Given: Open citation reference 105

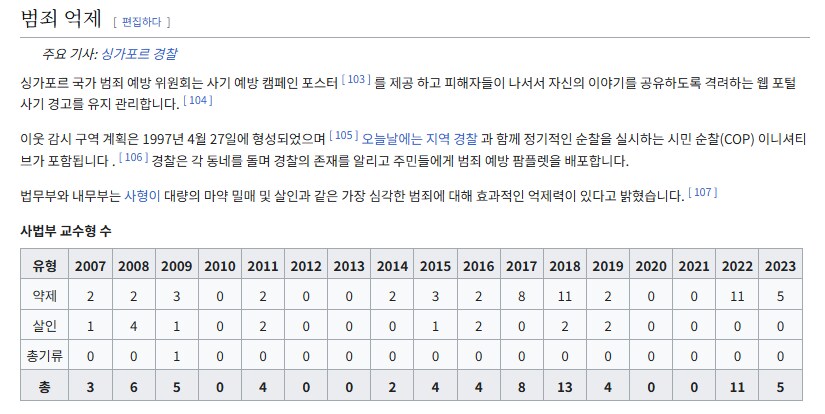Looking at the screenshot, I should (x=344, y=136).
